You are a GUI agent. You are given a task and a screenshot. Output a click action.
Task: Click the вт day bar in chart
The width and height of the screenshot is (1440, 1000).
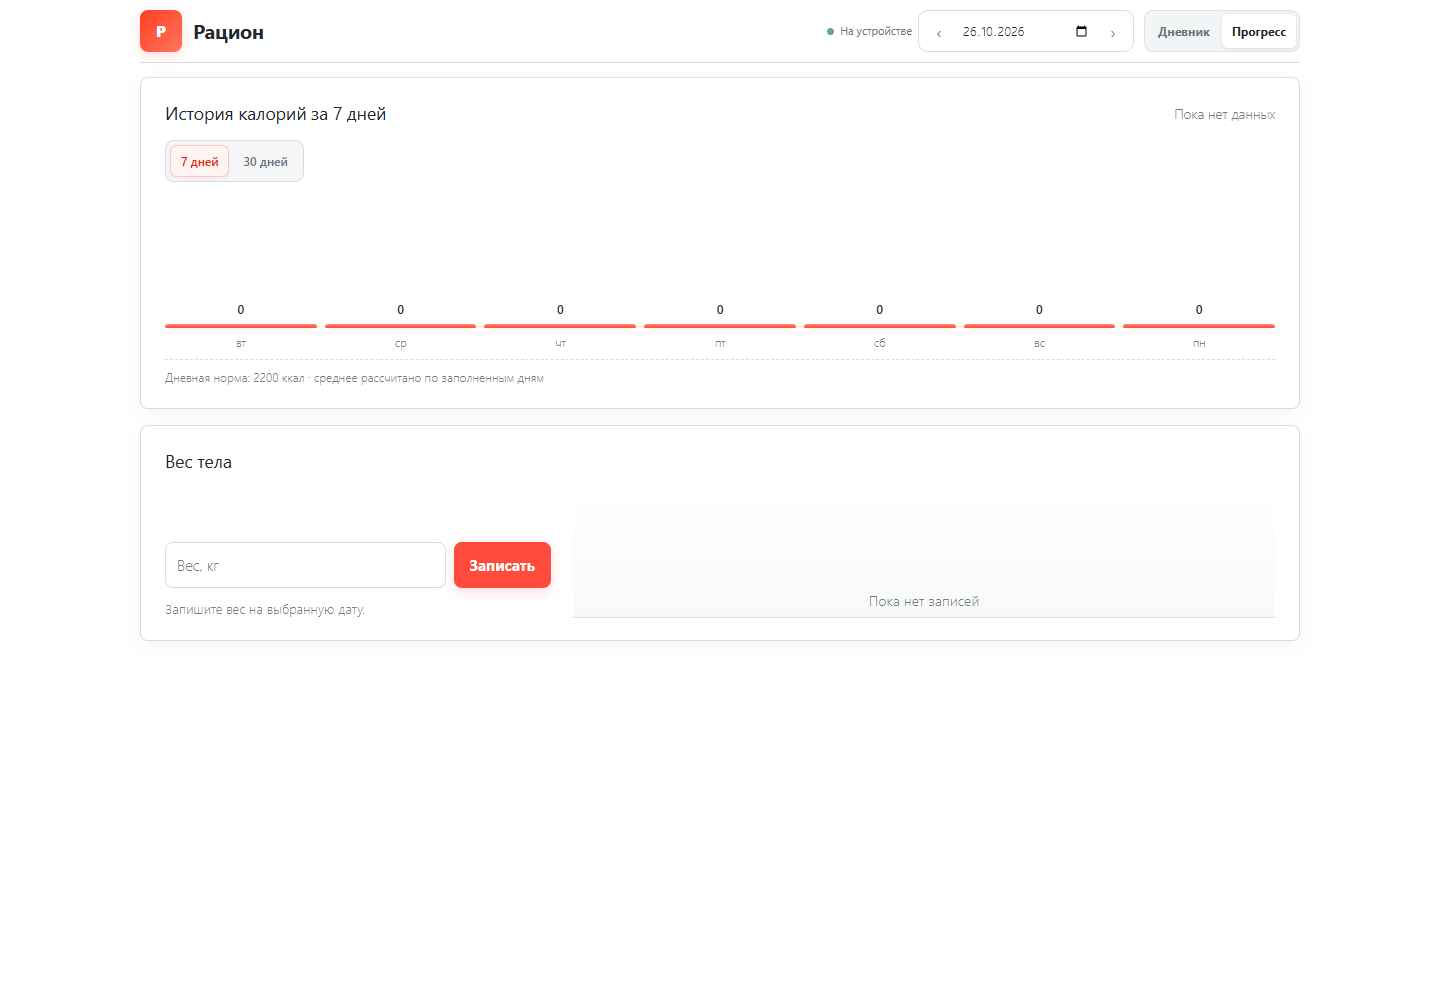241,326
